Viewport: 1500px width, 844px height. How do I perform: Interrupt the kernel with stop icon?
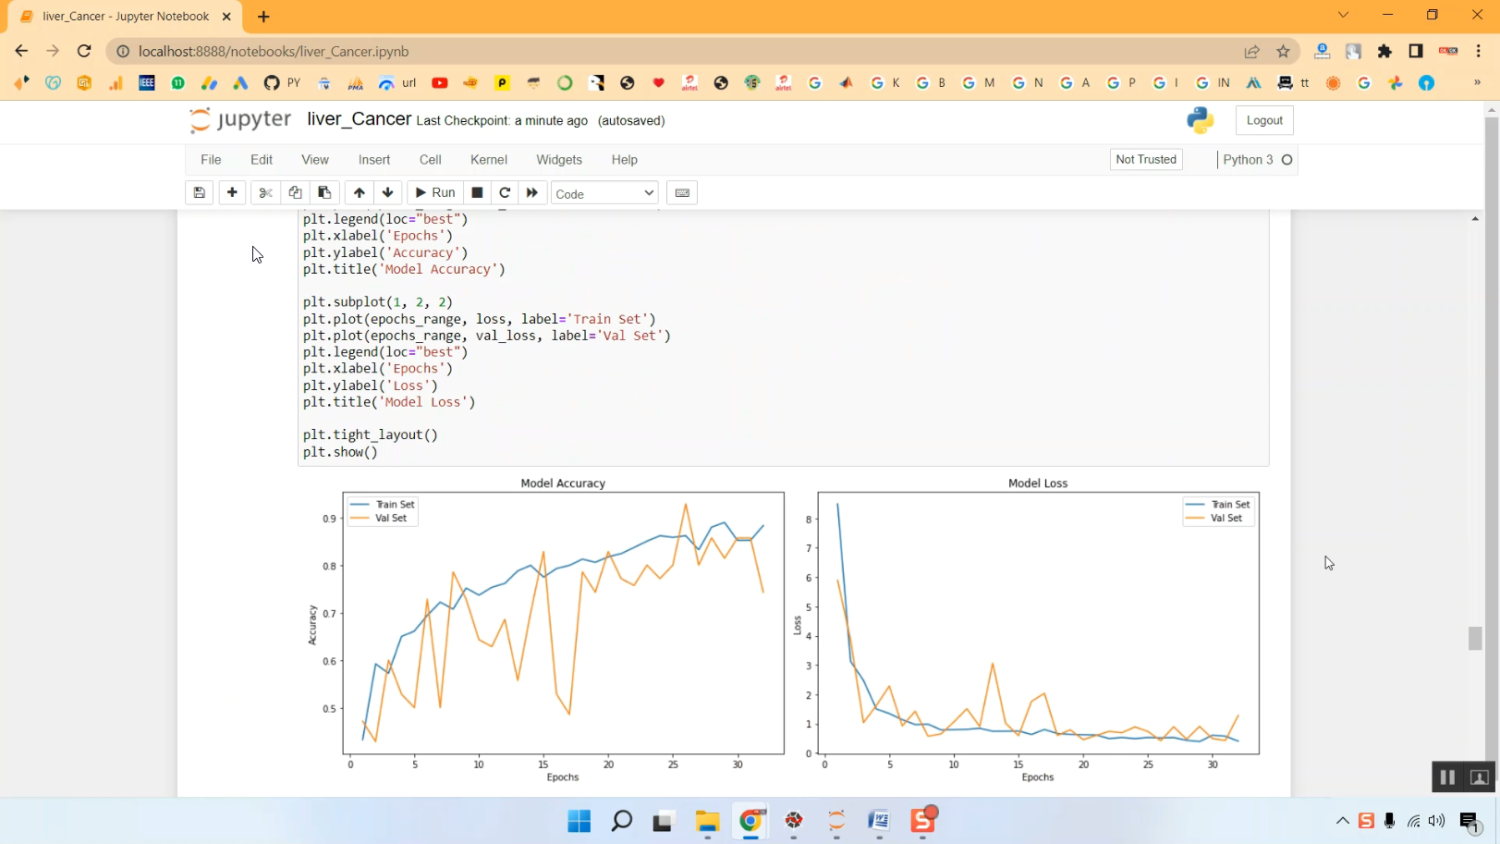click(477, 193)
